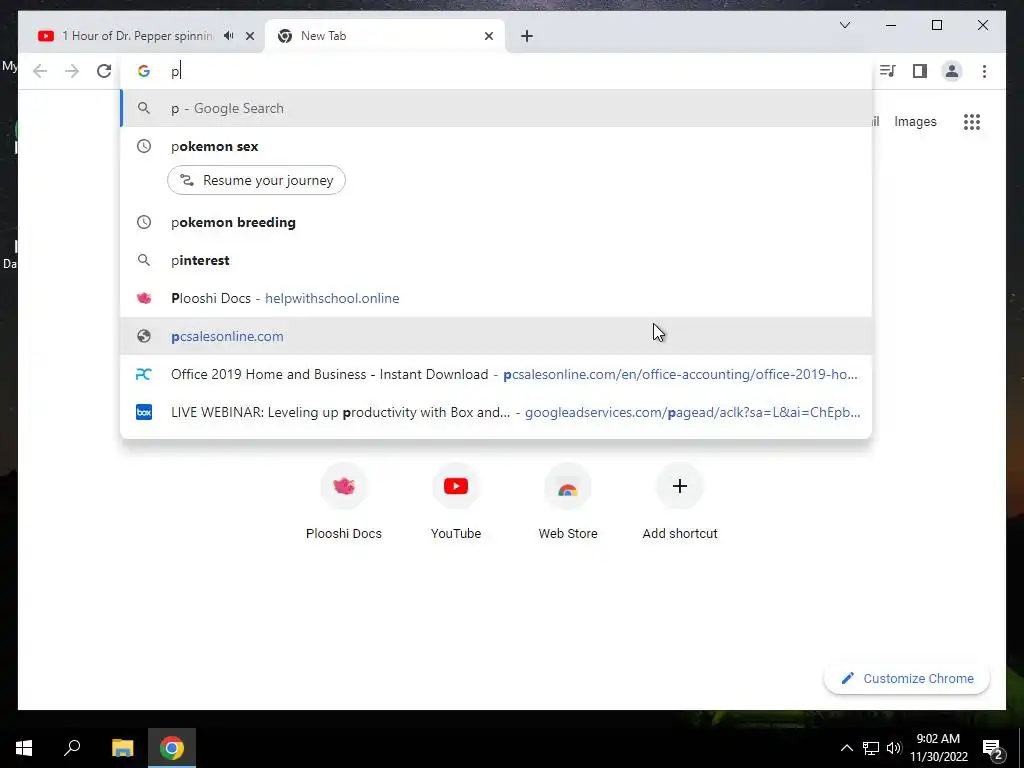
Task: Open the LIVE WEBINAR Box suggestion
Action: pyautogui.click(x=496, y=412)
